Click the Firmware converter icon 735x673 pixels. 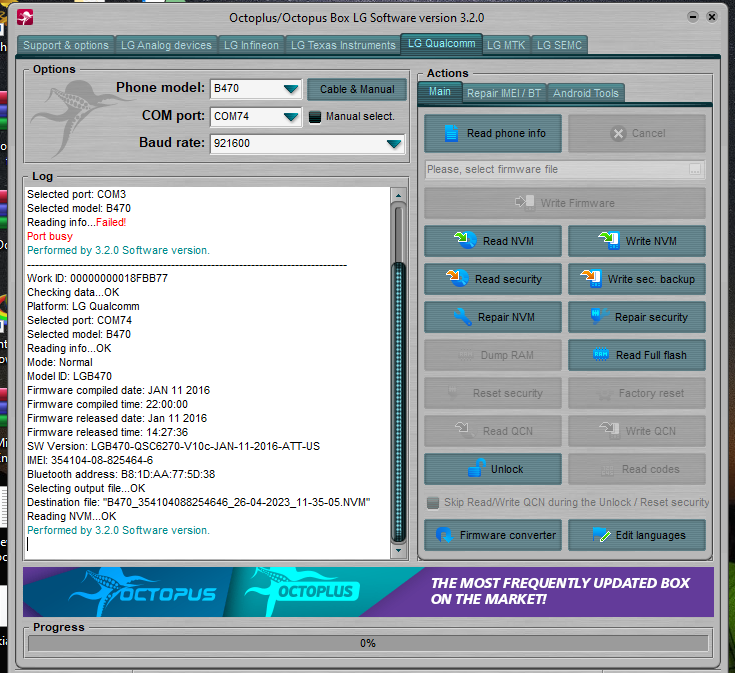point(443,535)
